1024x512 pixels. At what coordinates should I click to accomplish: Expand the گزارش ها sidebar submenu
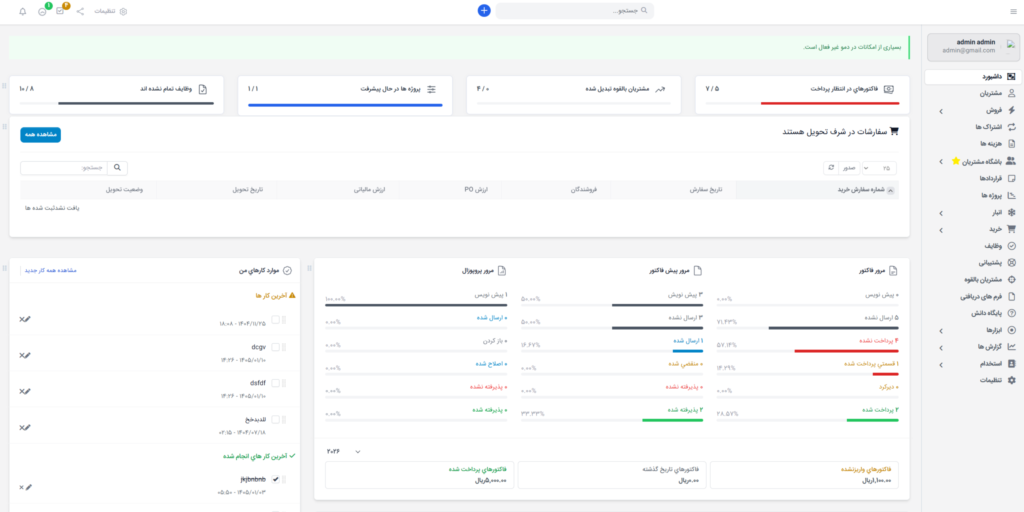[x=941, y=347]
